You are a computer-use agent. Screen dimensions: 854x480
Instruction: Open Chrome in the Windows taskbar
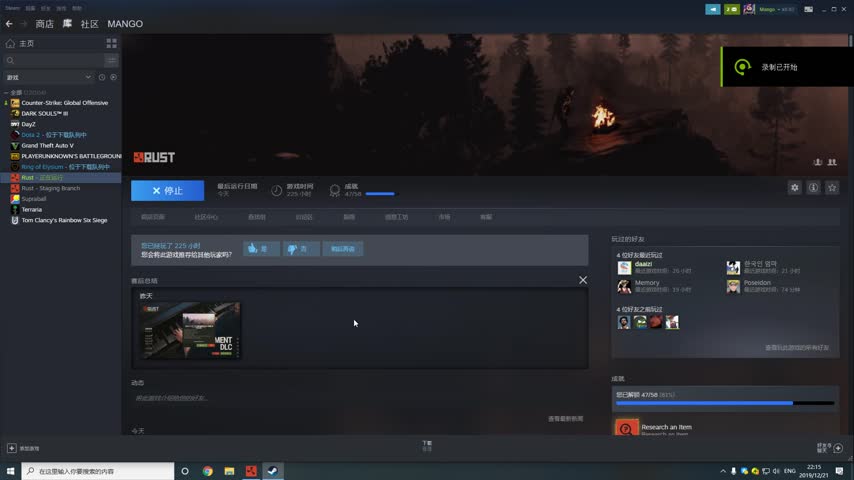click(208, 471)
